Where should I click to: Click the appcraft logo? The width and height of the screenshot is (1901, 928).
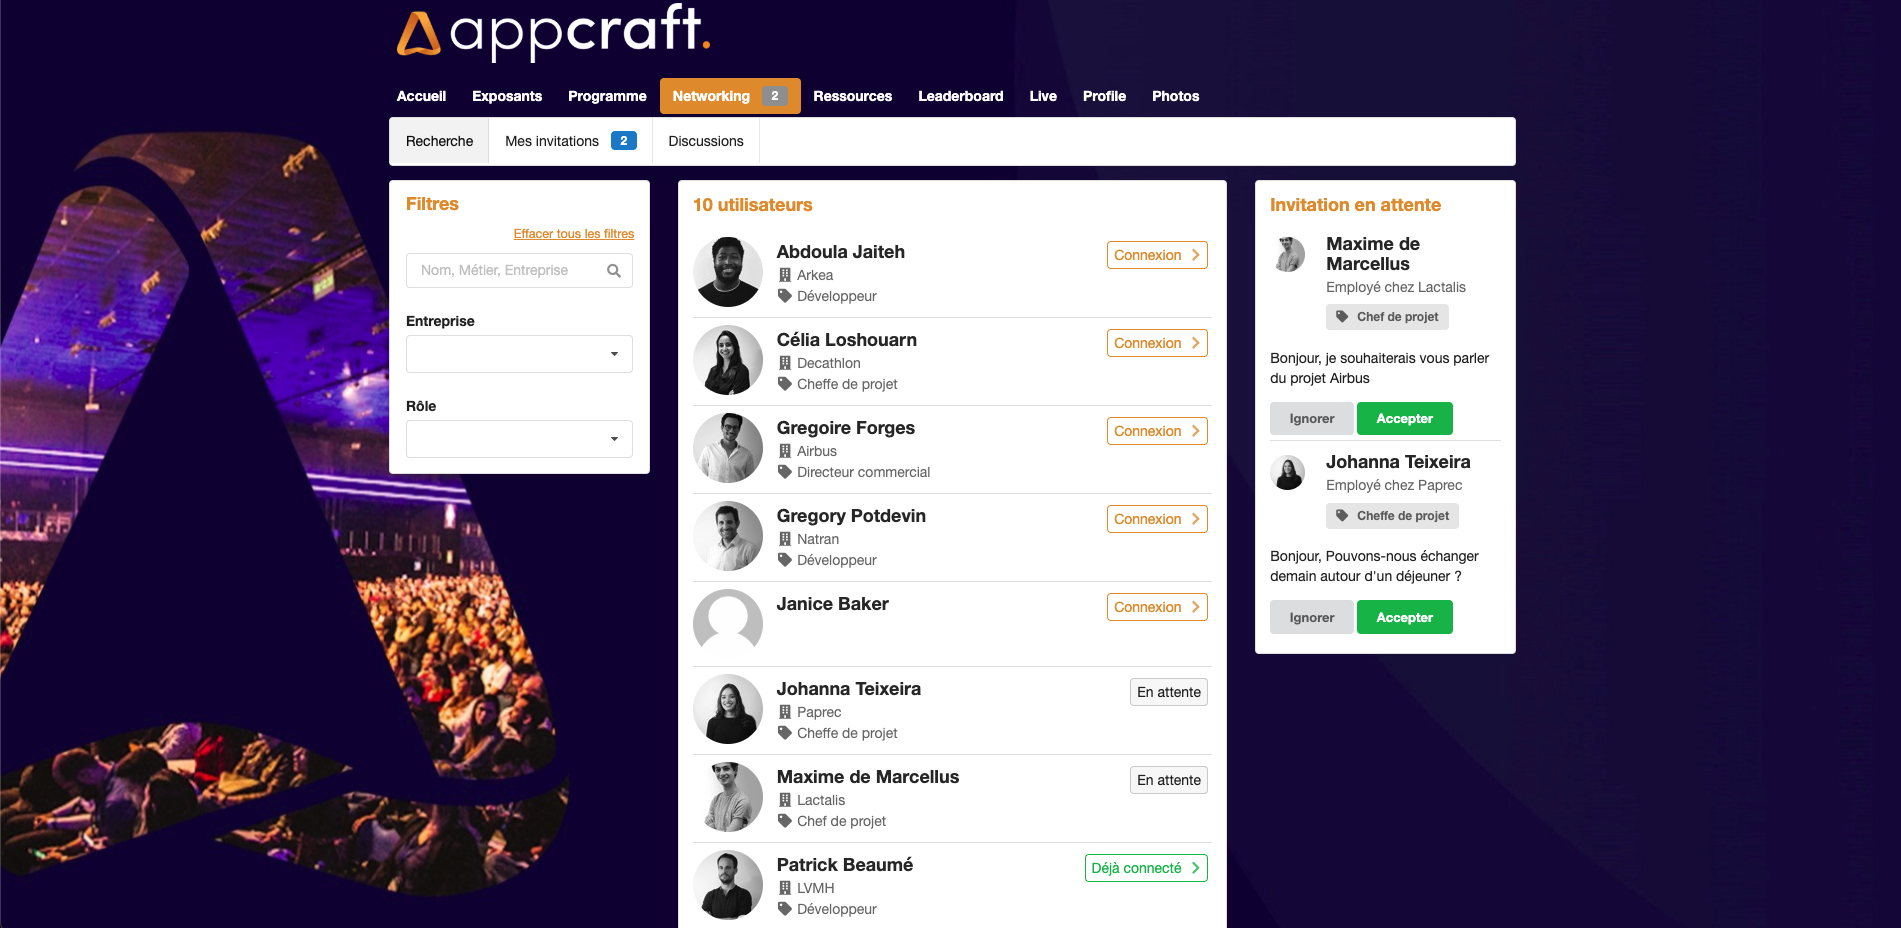click(x=554, y=32)
